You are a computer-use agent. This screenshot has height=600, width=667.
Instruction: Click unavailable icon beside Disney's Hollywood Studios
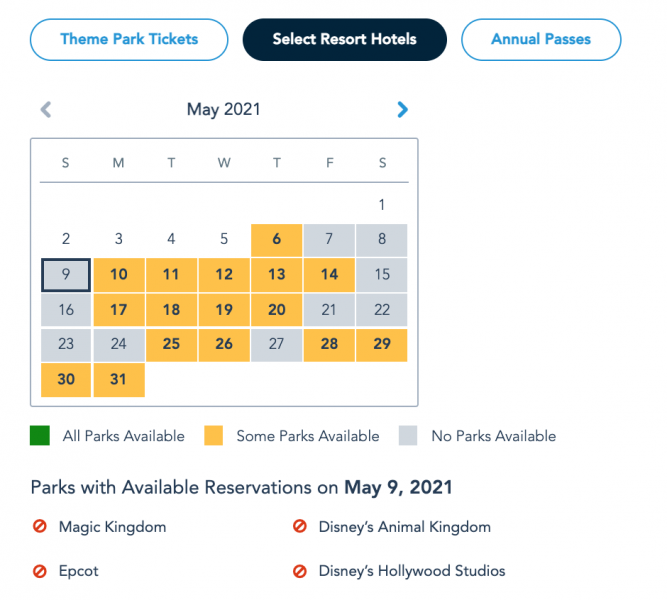click(299, 572)
